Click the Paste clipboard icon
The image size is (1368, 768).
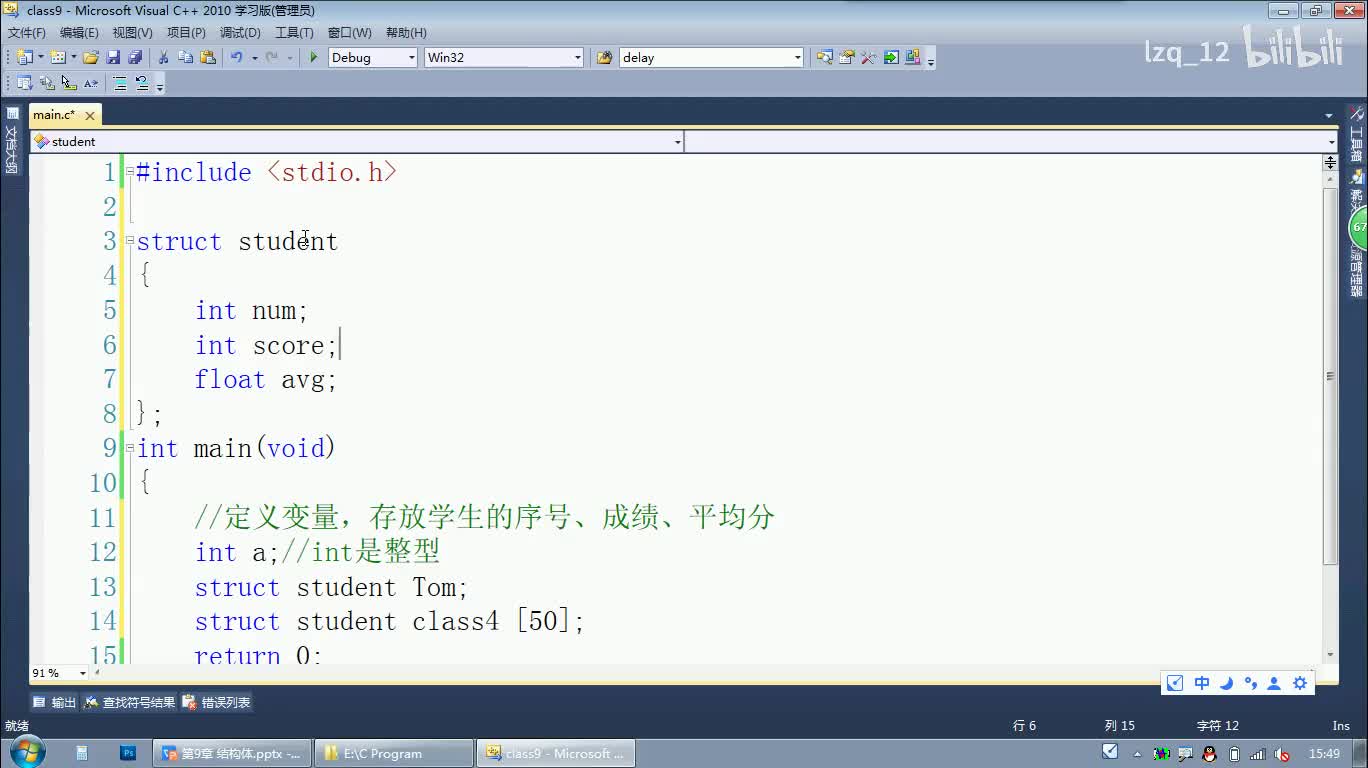click(207, 58)
